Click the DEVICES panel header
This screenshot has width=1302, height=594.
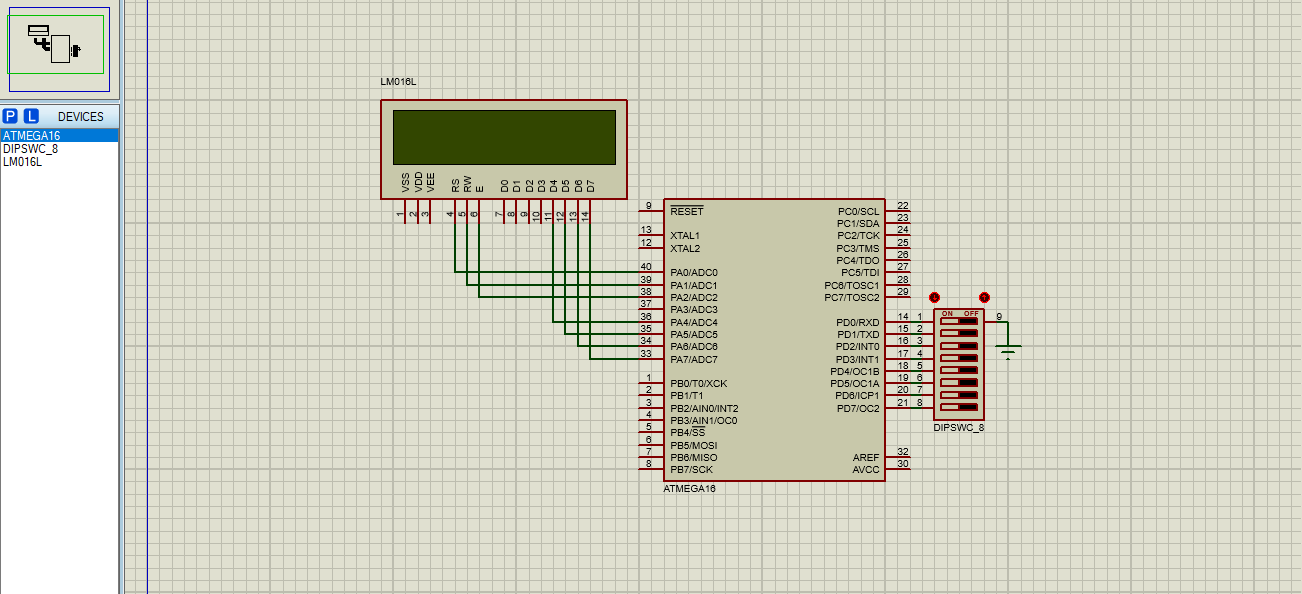[x=80, y=116]
